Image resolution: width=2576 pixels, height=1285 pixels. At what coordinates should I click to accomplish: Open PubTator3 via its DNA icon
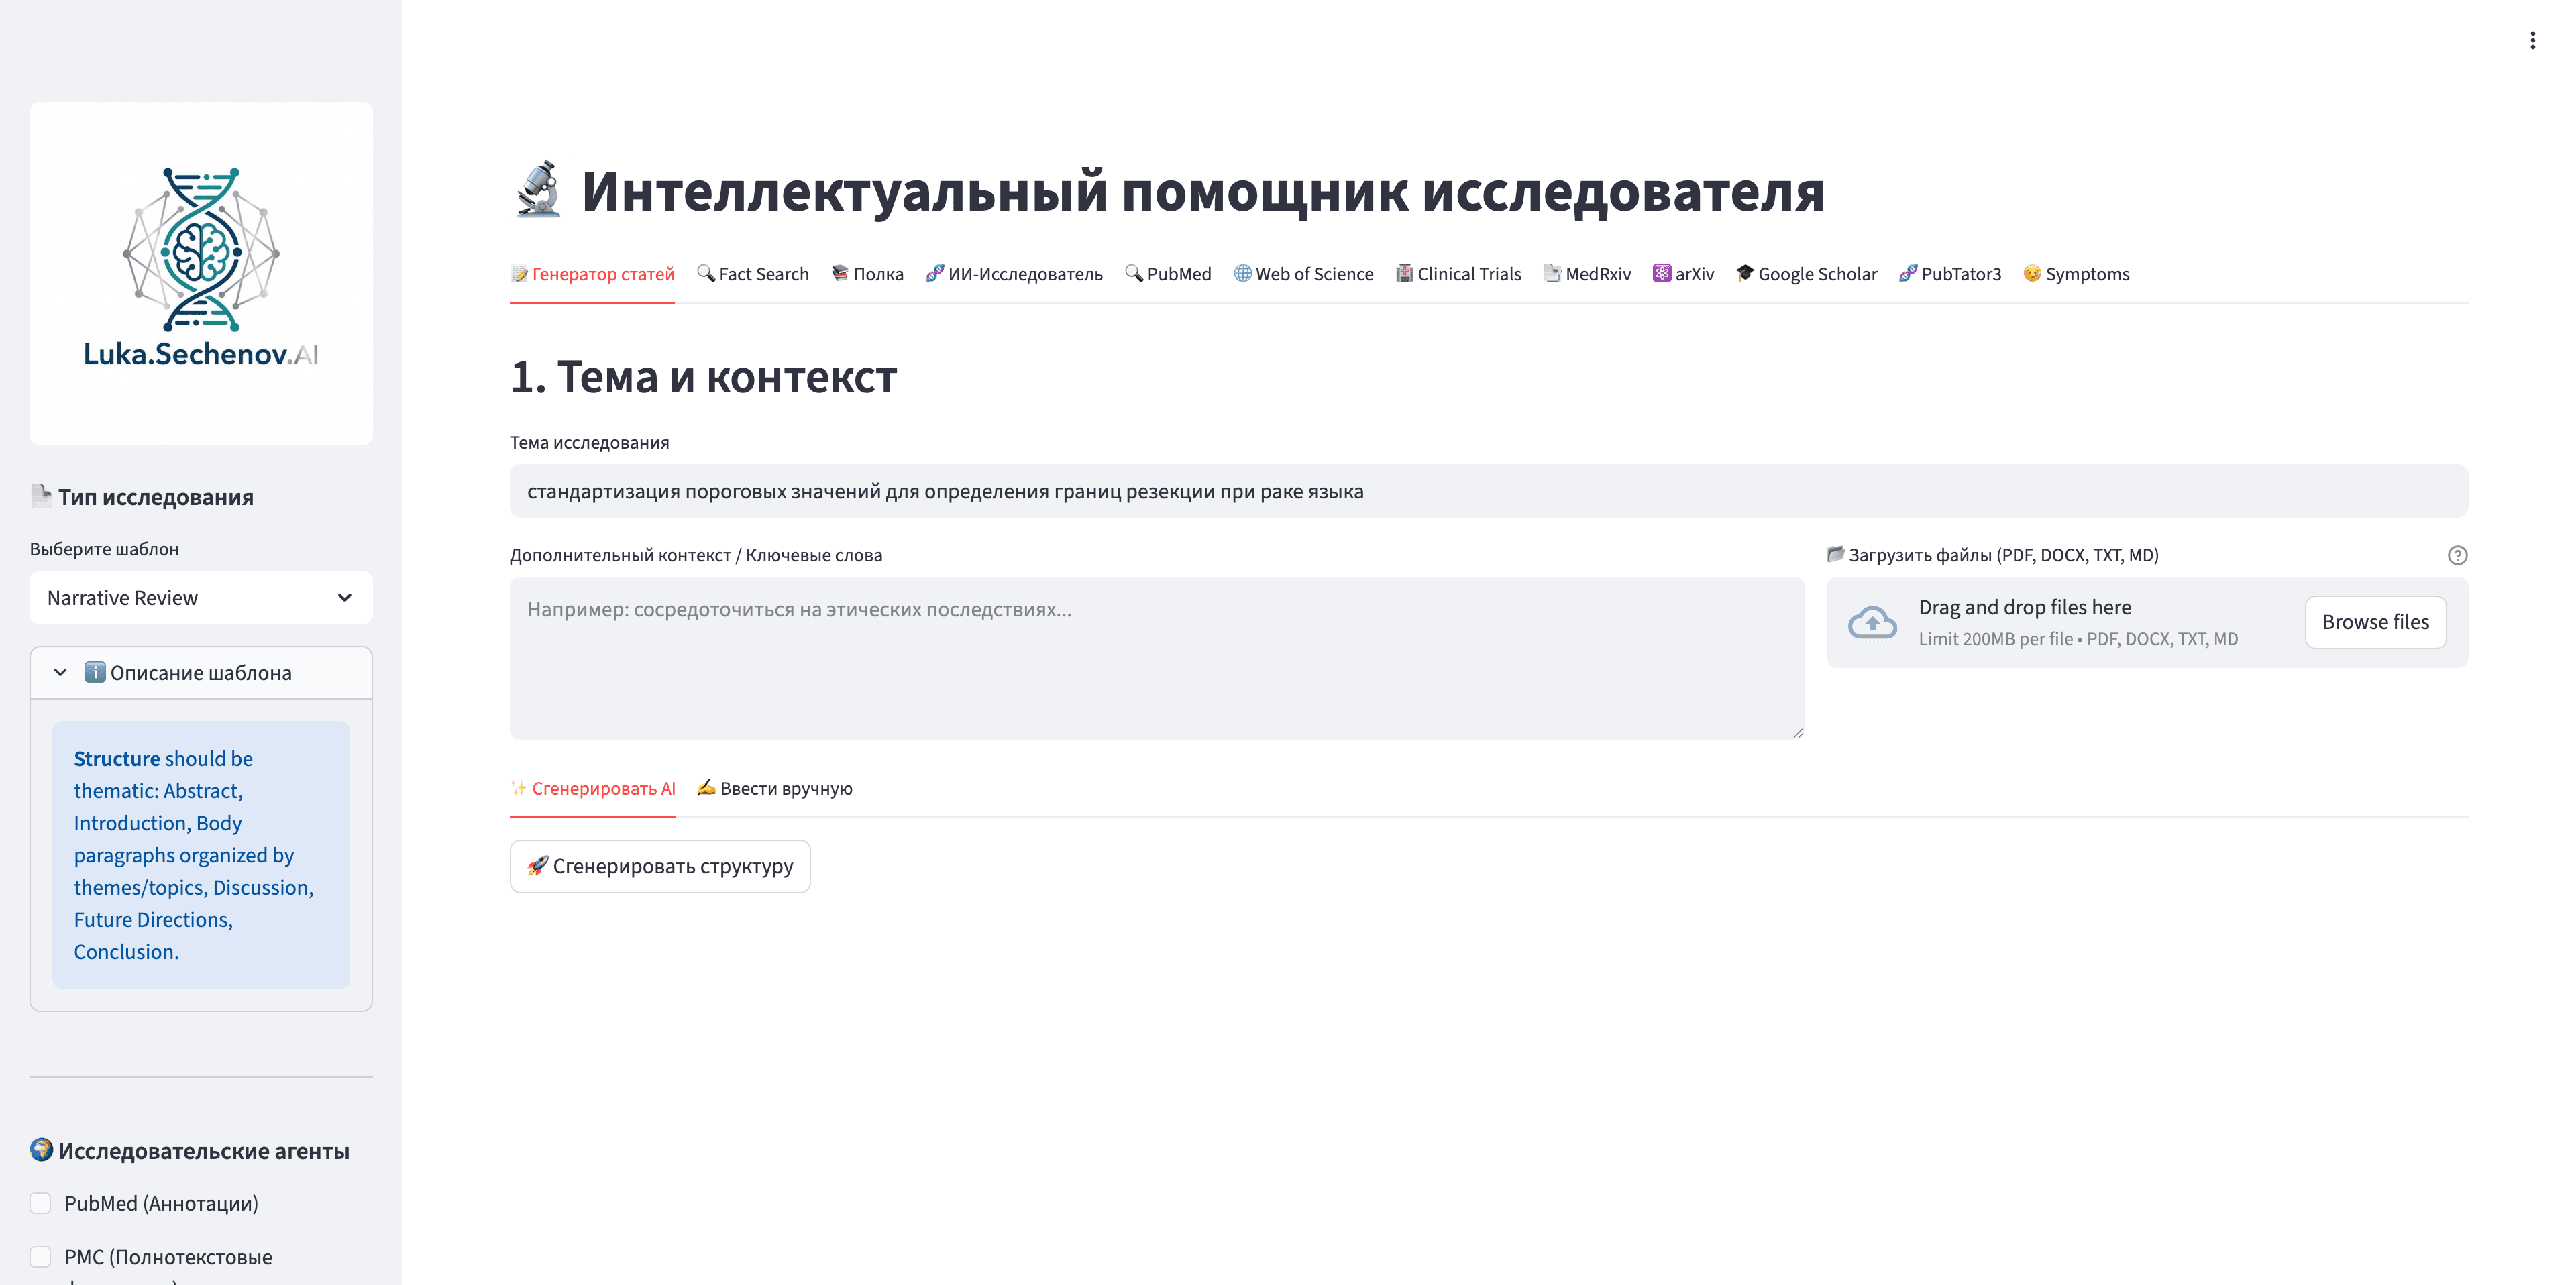pyautogui.click(x=1908, y=273)
